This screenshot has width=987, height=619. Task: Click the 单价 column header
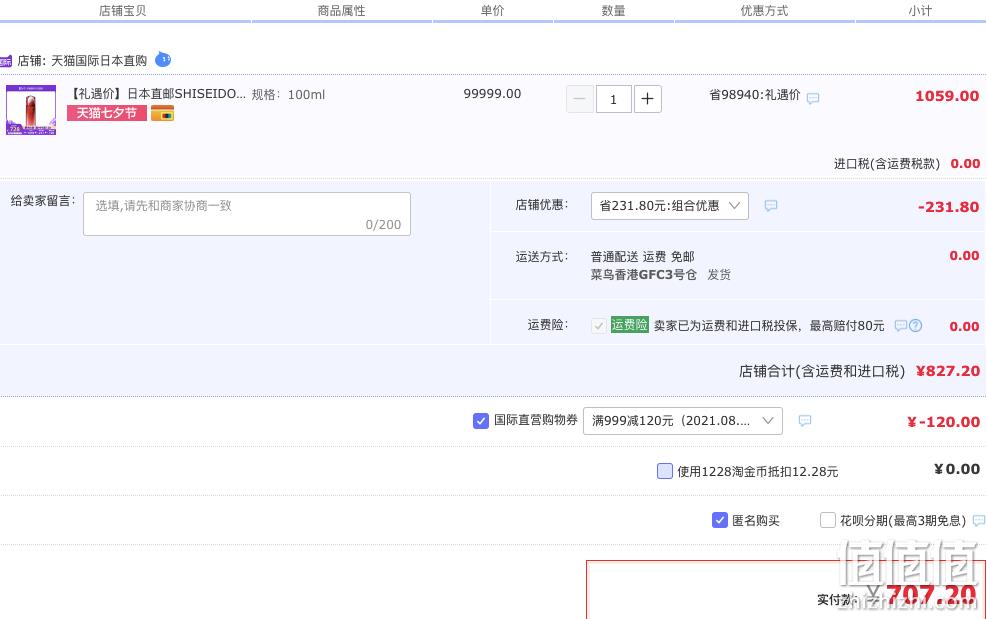492,11
